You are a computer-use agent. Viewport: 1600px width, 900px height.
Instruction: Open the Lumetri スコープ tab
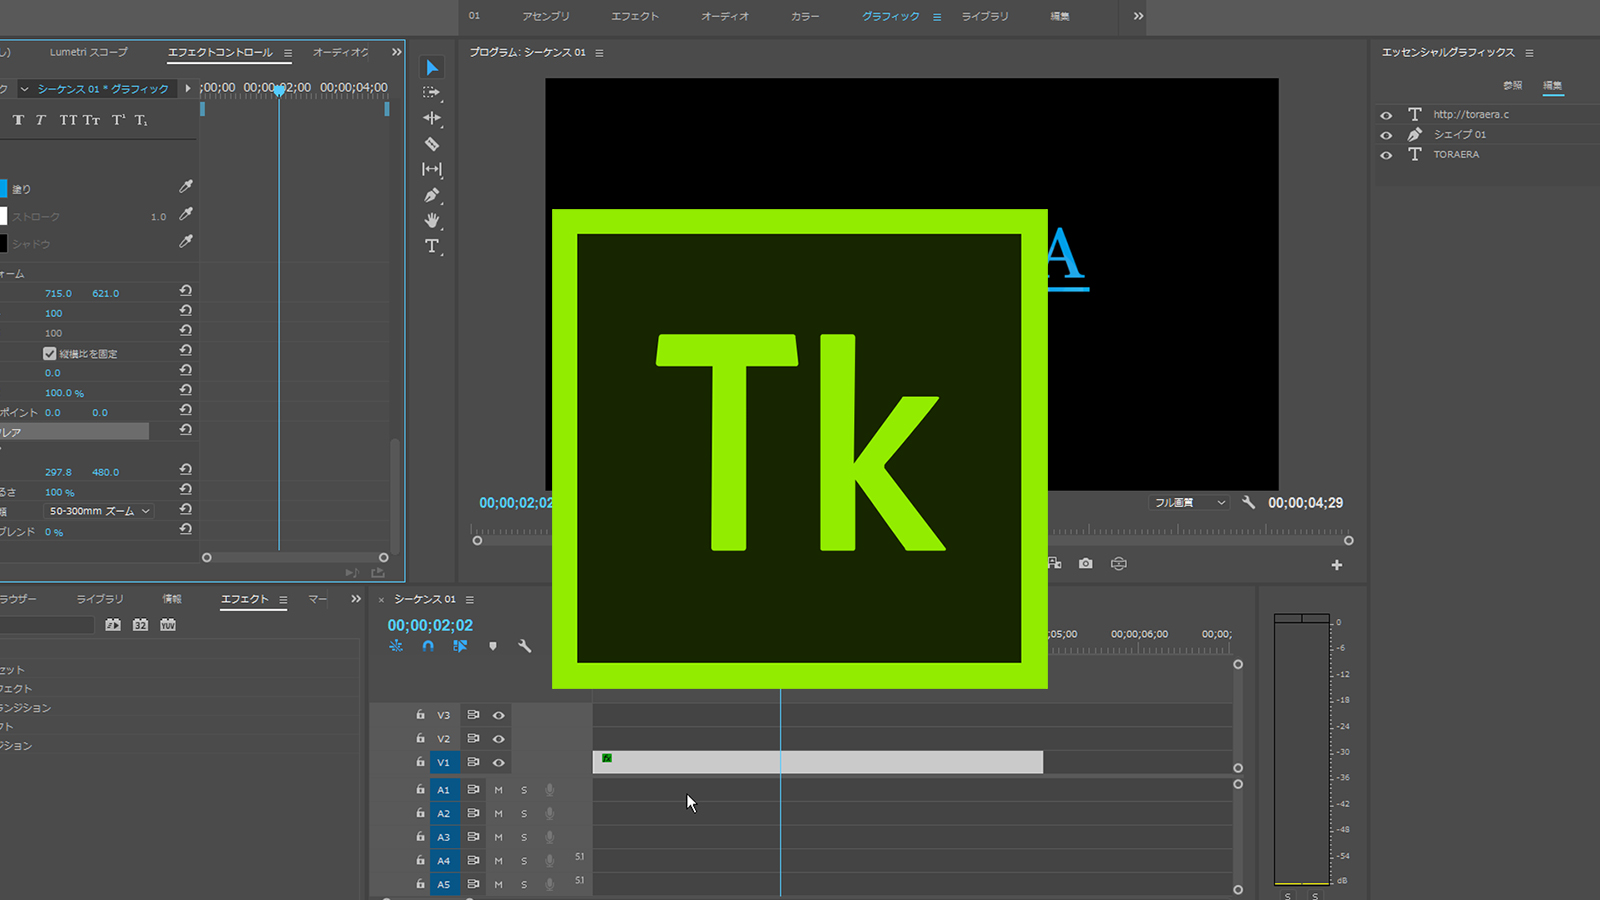[x=89, y=52]
